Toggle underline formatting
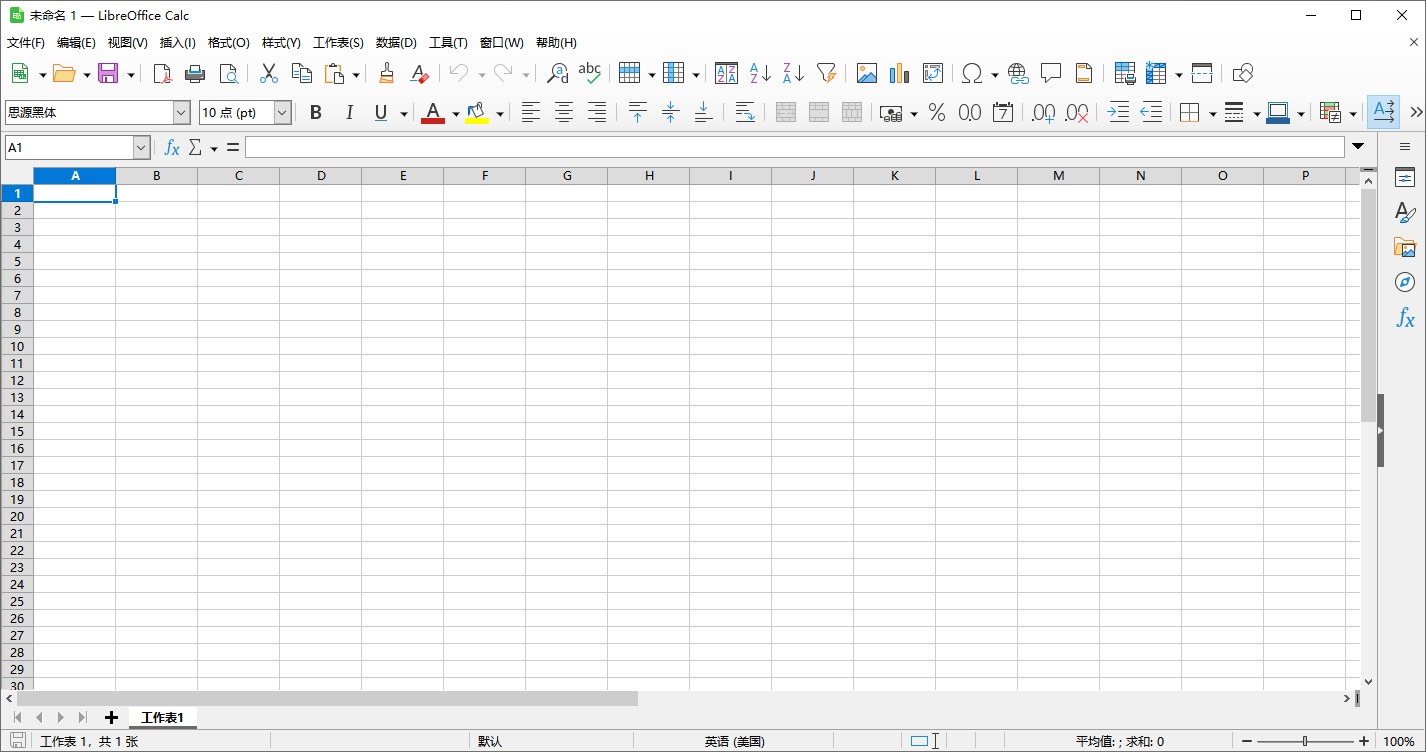The image size is (1426, 752). point(381,112)
